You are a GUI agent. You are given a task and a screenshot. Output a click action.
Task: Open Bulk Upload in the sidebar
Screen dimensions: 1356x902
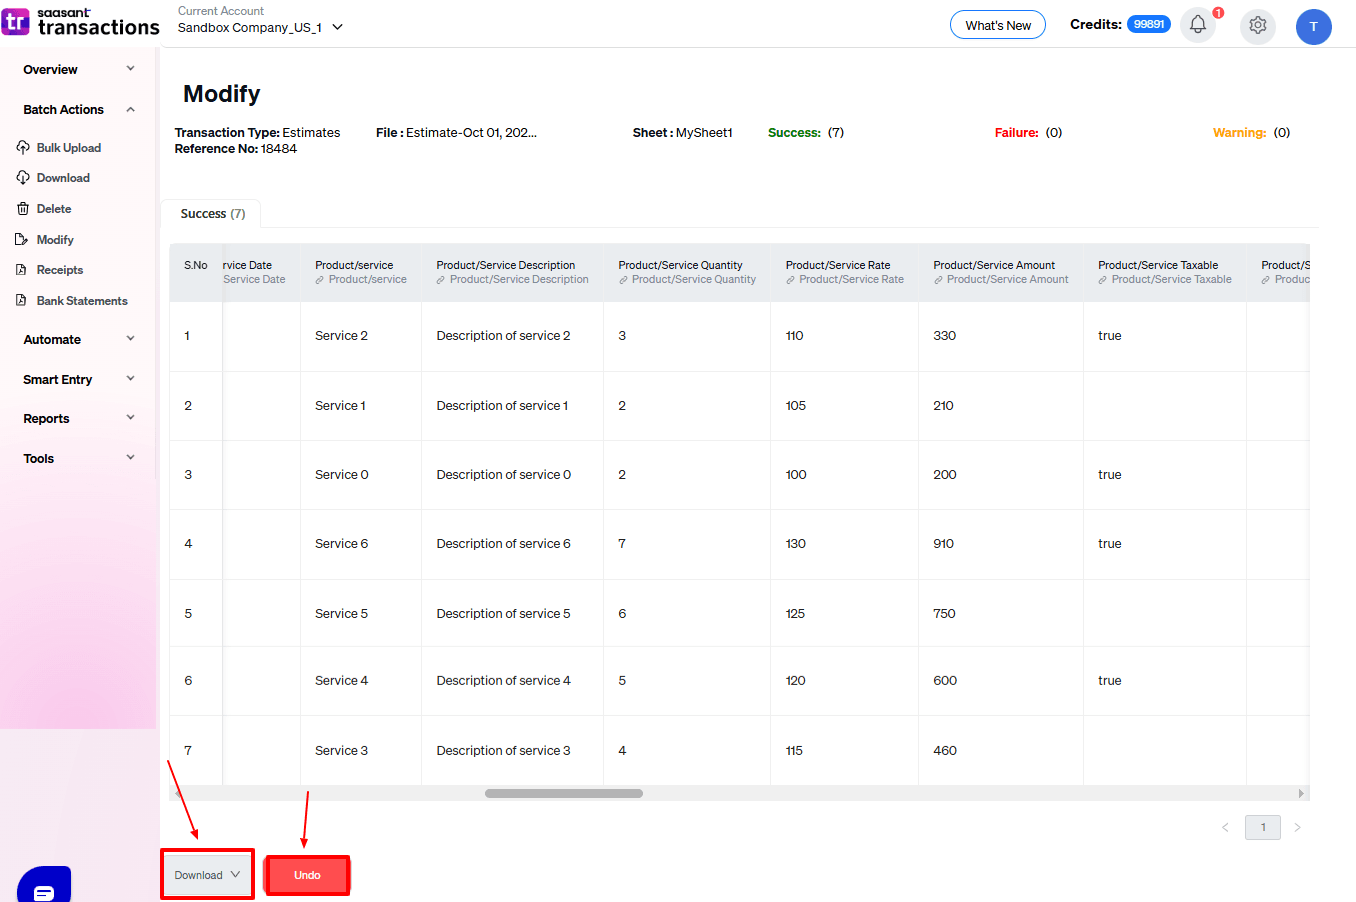68,148
